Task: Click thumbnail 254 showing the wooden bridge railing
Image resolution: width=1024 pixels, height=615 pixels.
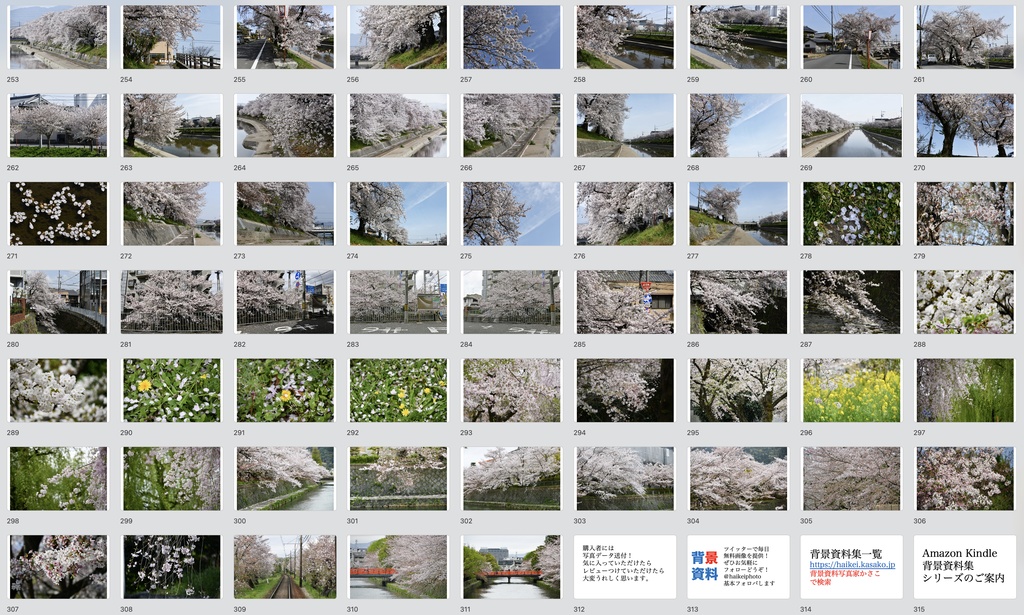Action: tap(172, 35)
